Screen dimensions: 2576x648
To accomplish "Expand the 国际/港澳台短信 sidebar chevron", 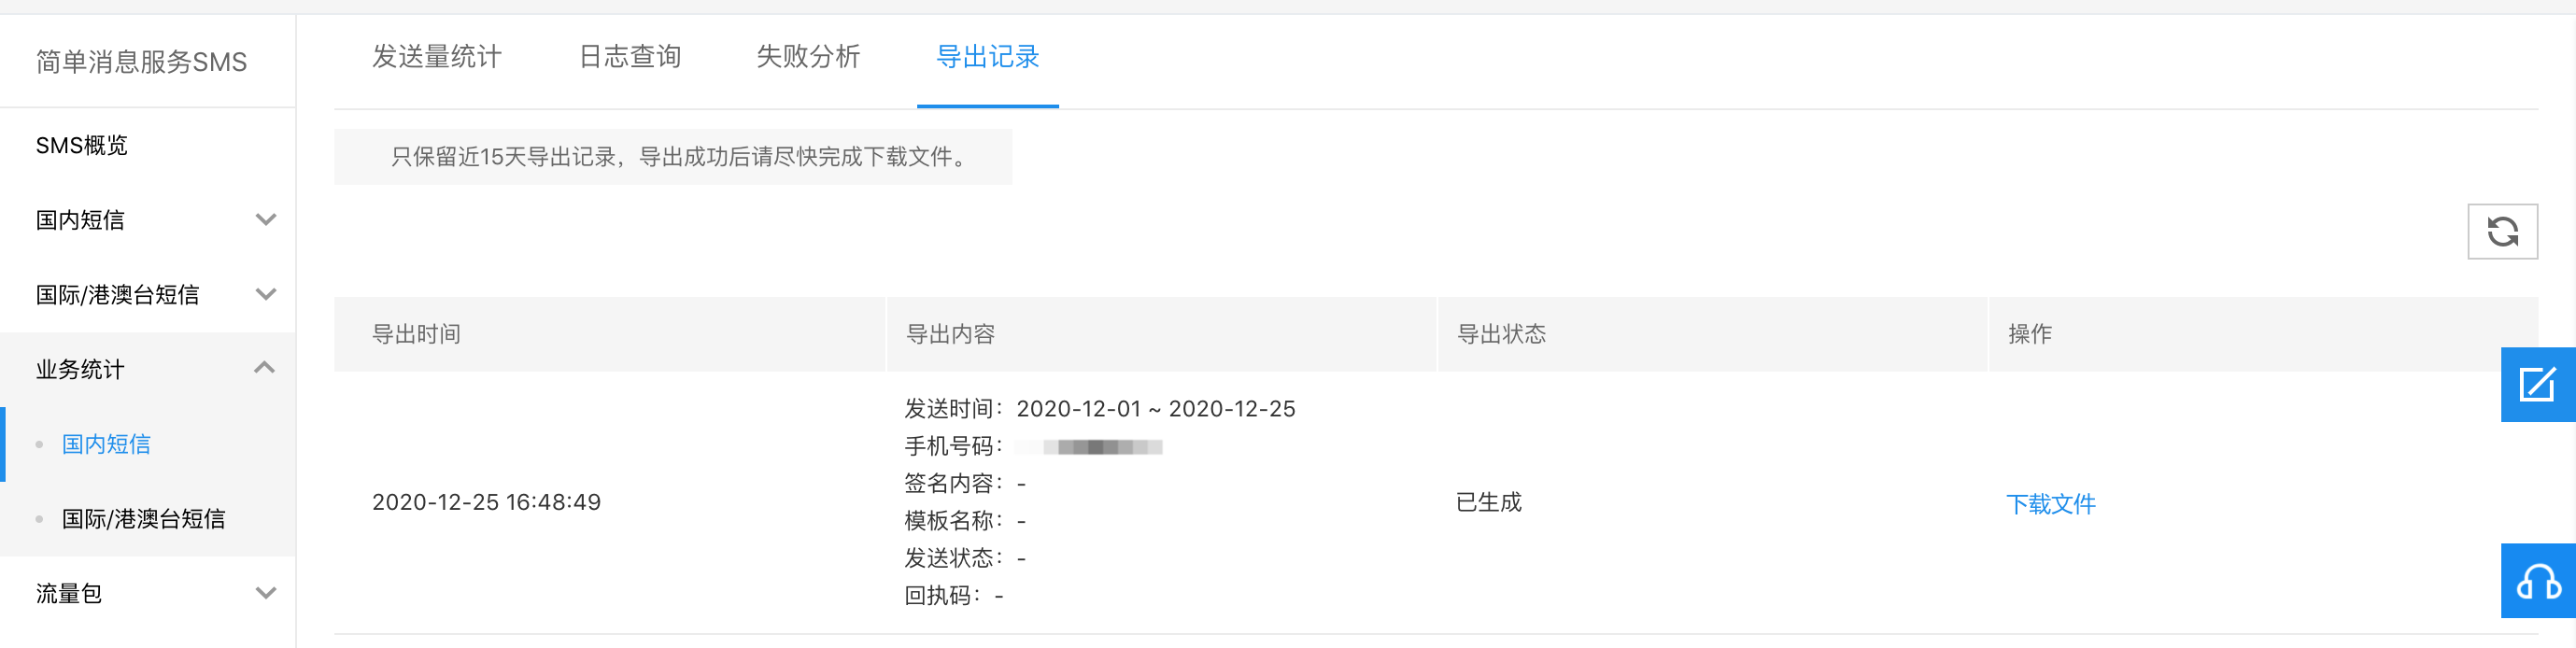I will 265,295.
